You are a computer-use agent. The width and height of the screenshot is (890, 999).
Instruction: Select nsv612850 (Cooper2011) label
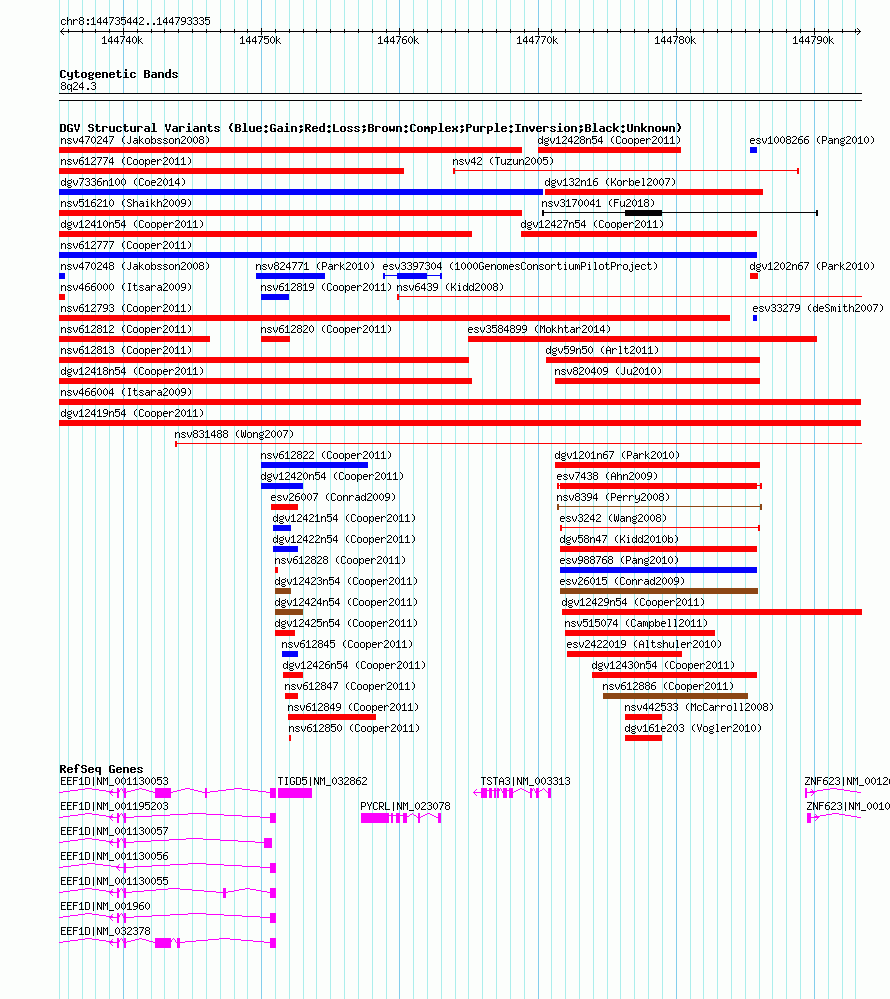pyautogui.click(x=354, y=729)
